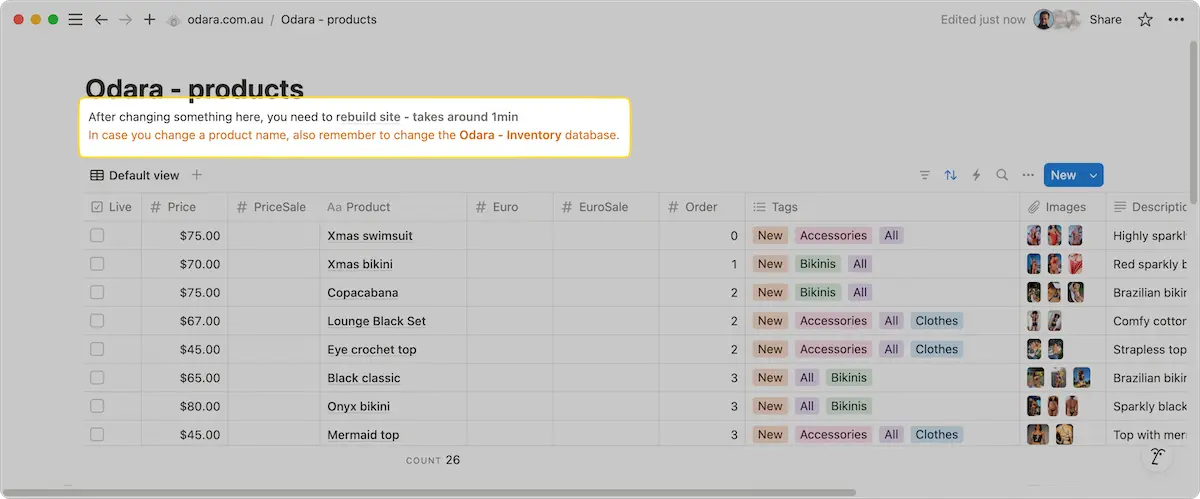Open the filter icon in database toolbar

click(924, 175)
